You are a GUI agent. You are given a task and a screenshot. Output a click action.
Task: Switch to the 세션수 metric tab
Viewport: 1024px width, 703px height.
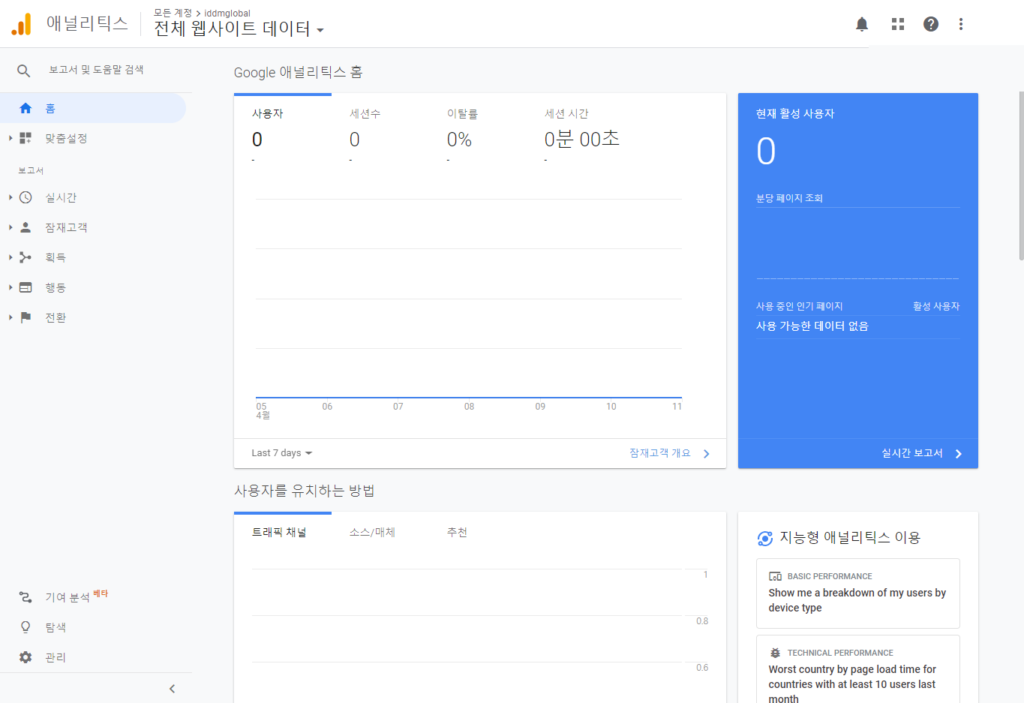[365, 114]
